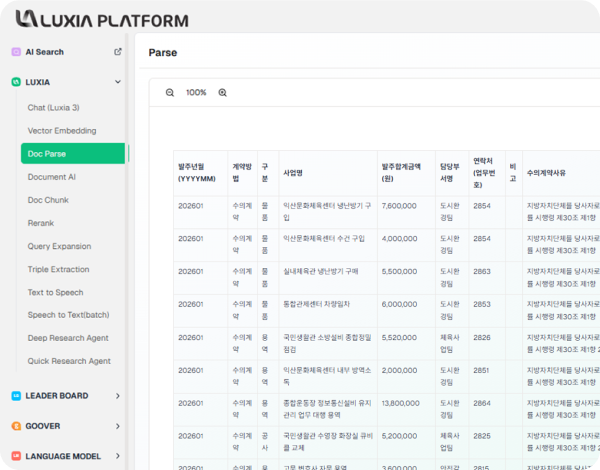This screenshot has width=600, height=470.
Task: Open AI Search external link icon
Action: tap(118, 52)
